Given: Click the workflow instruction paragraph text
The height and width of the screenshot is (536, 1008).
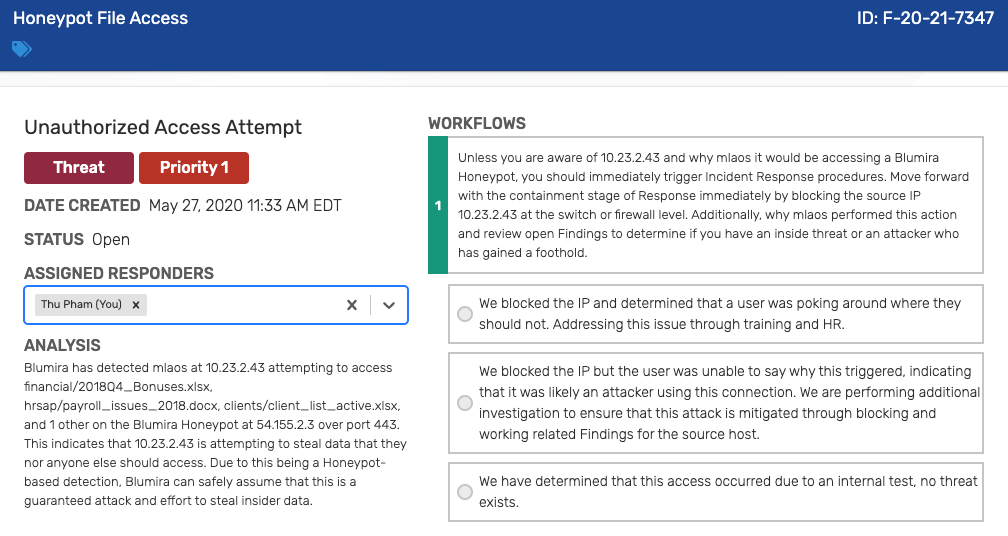Looking at the screenshot, I should click(x=714, y=205).
